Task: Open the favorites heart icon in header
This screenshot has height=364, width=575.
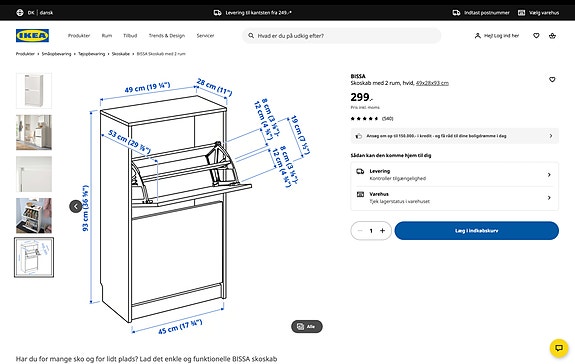Action: click(x=536, y=36)
